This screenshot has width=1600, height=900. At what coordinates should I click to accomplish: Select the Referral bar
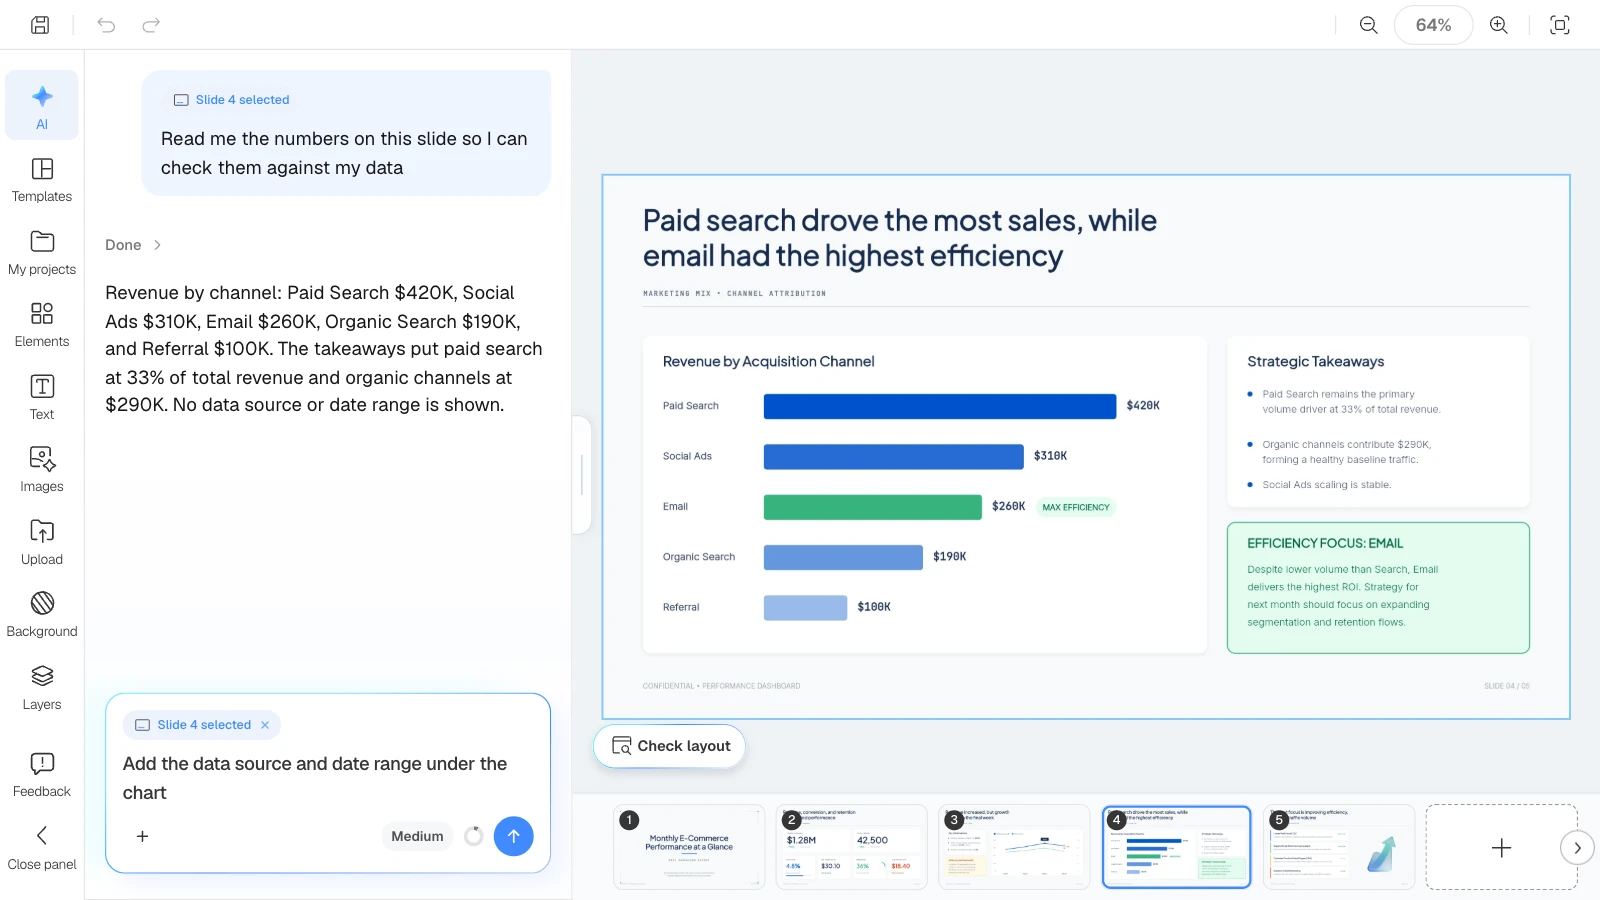click(x=805, y=607)
